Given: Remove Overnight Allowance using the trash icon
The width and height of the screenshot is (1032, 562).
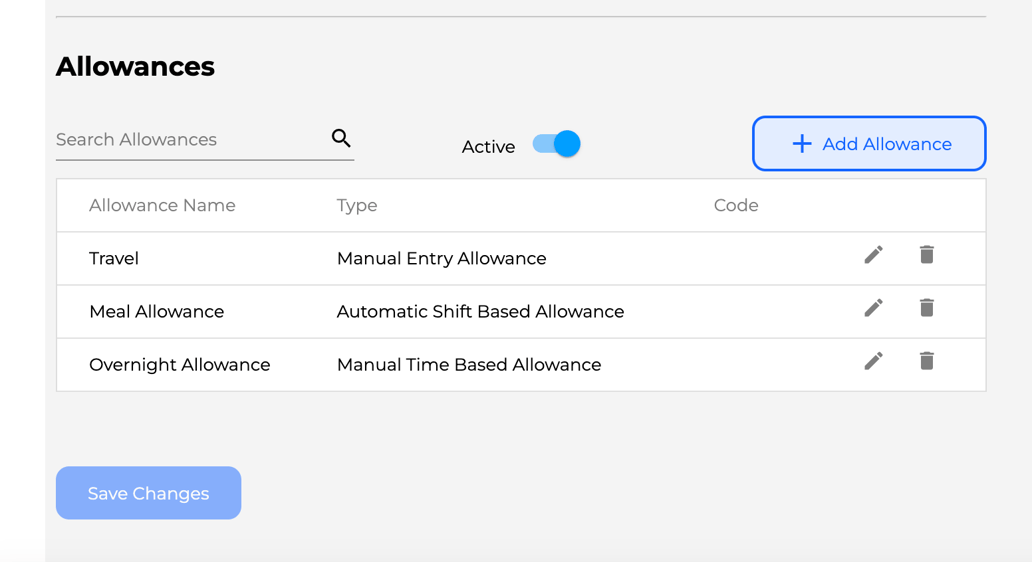Looking at the screenshot, I should click(x=927, y=361).
